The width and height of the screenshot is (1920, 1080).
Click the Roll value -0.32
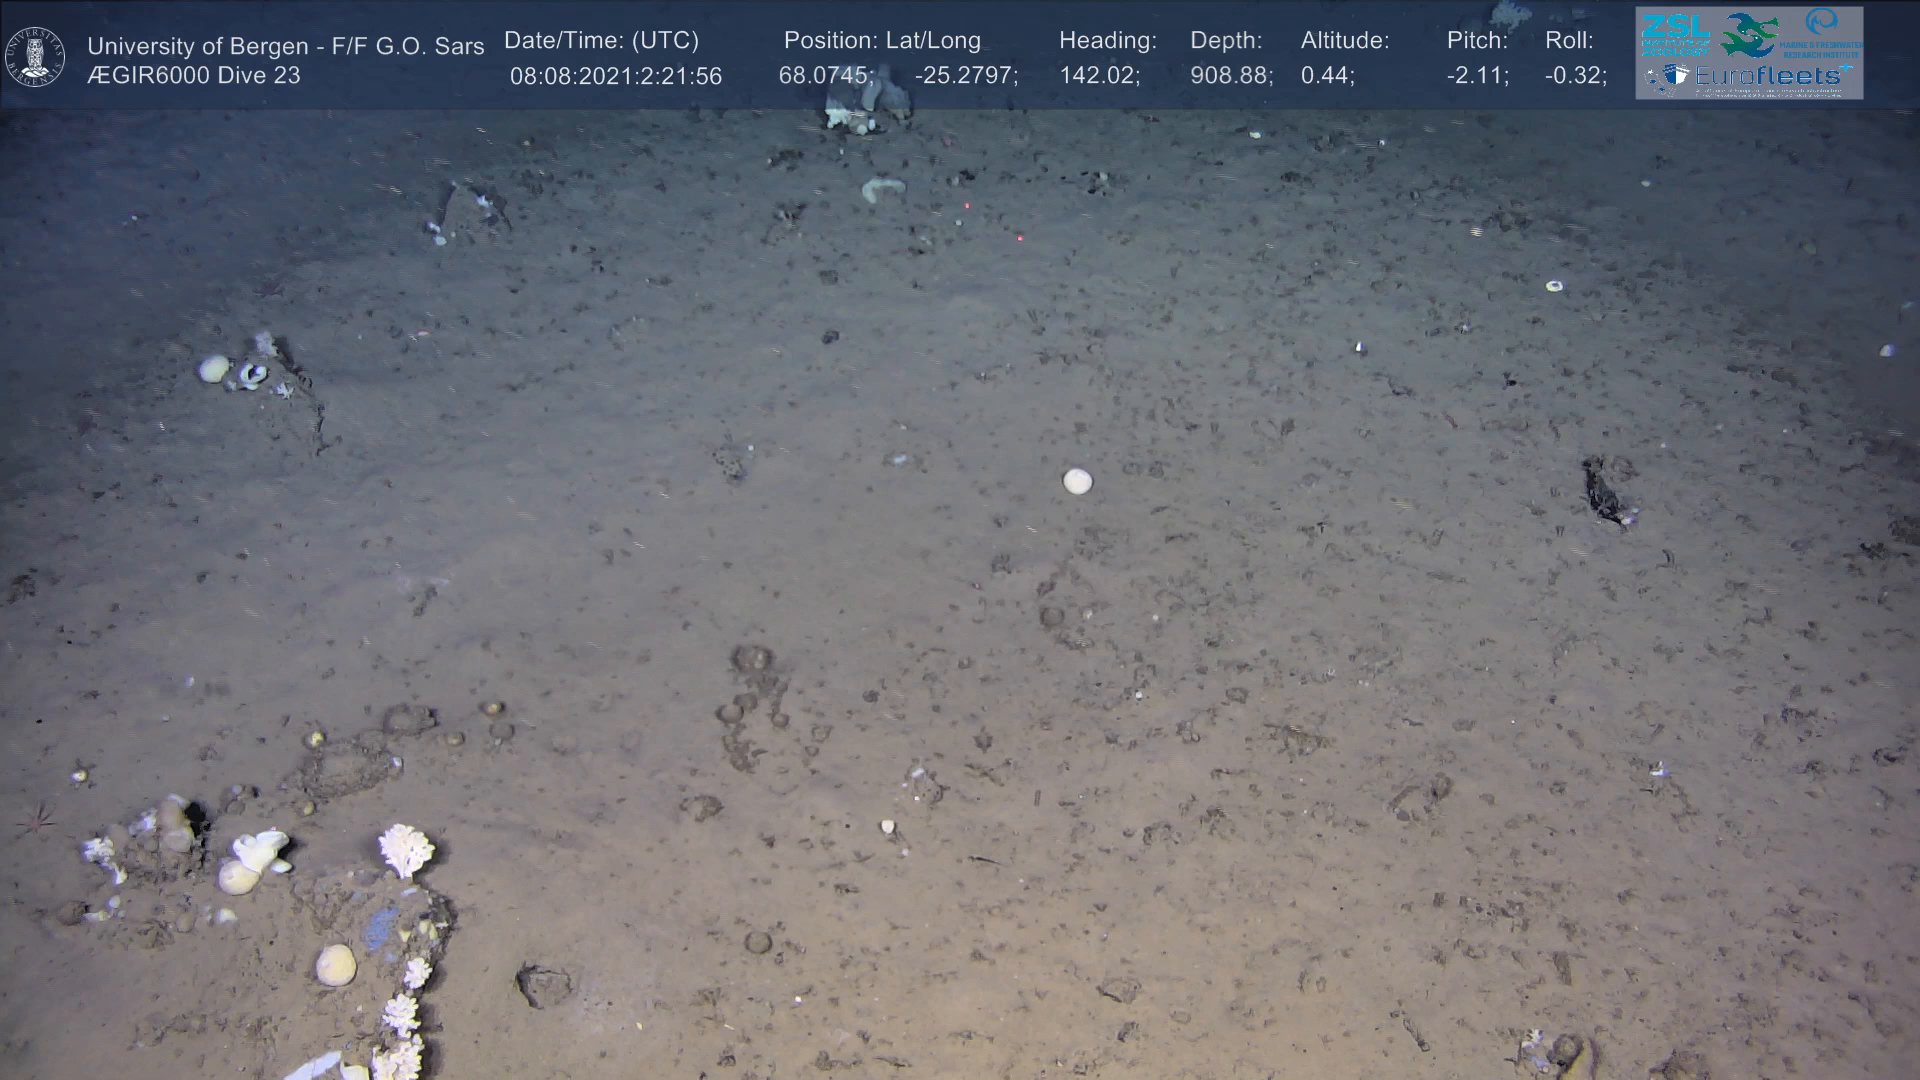(1575, 76)
